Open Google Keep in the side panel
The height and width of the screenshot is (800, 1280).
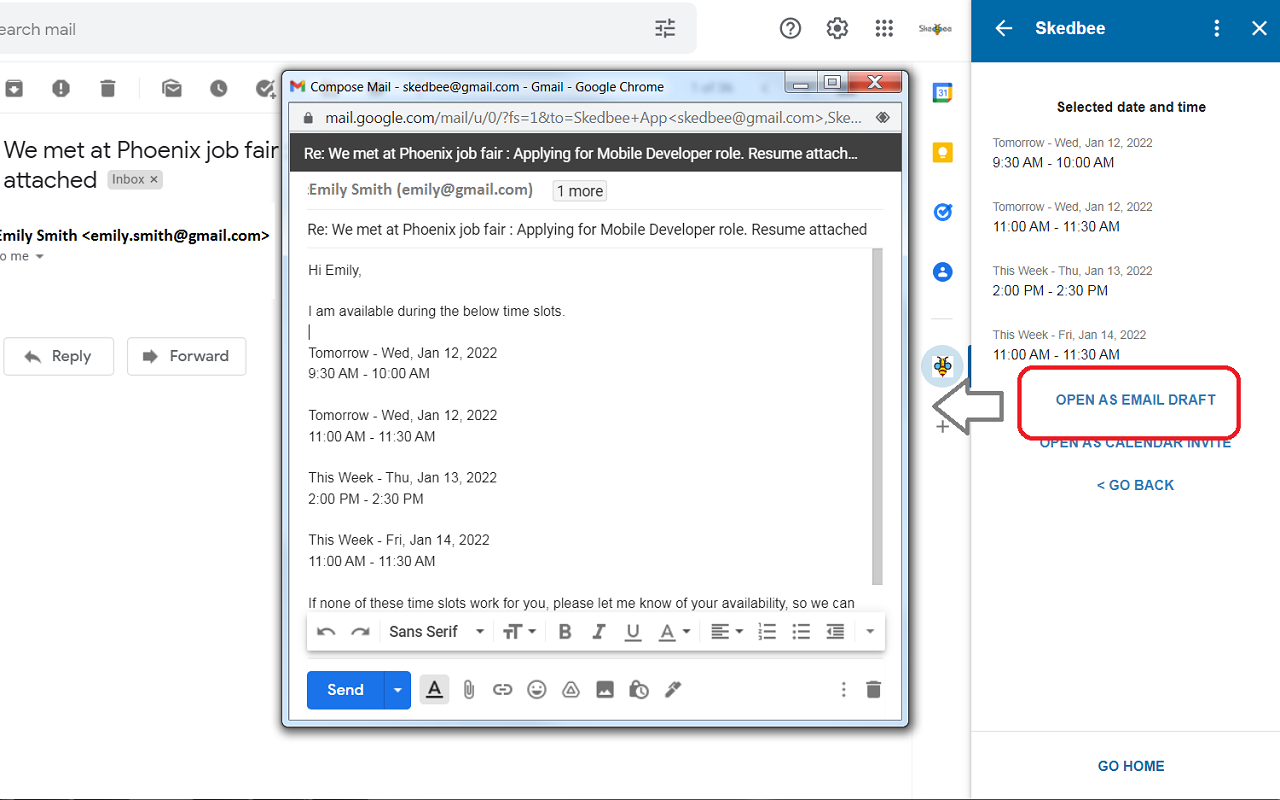(942, 153)
